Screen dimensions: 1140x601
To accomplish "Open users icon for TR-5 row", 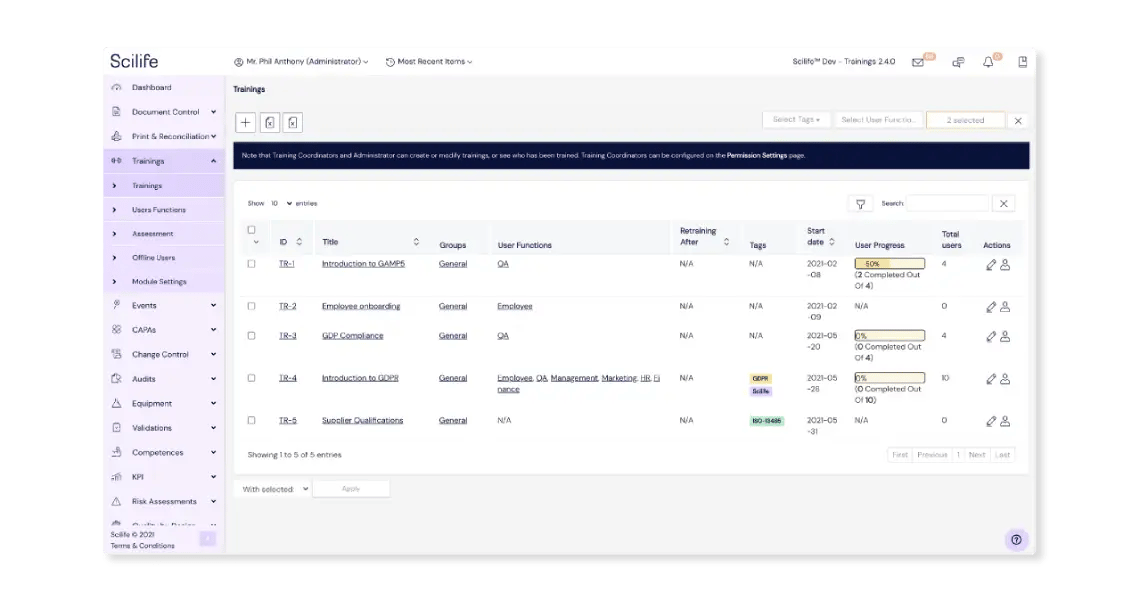I will [1005, 421].
